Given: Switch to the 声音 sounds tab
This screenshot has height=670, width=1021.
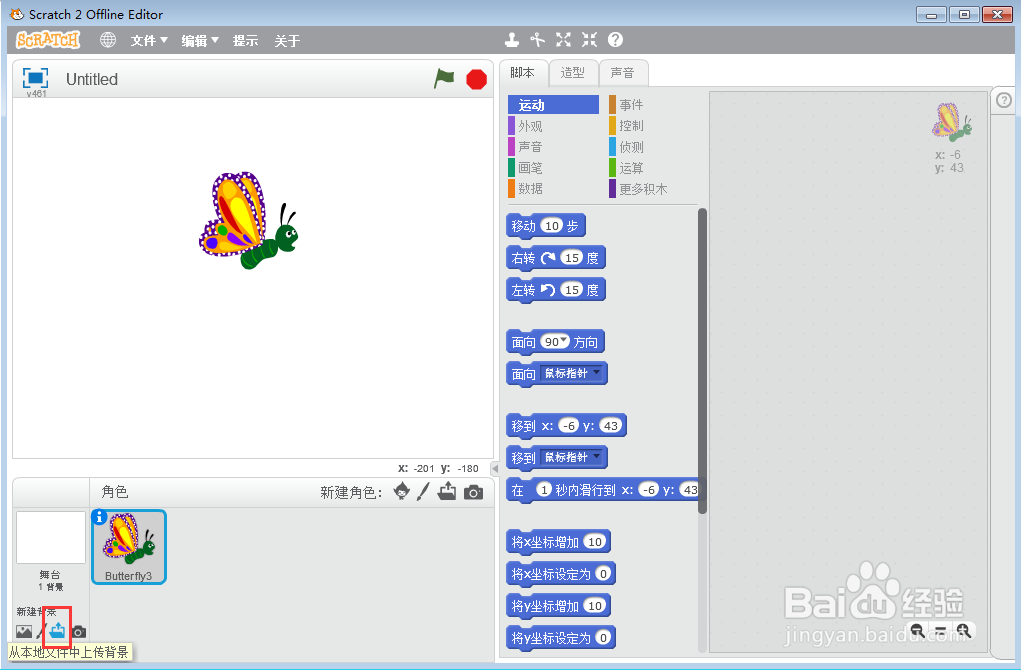Looking at the screenshot, I should point(623,73).
